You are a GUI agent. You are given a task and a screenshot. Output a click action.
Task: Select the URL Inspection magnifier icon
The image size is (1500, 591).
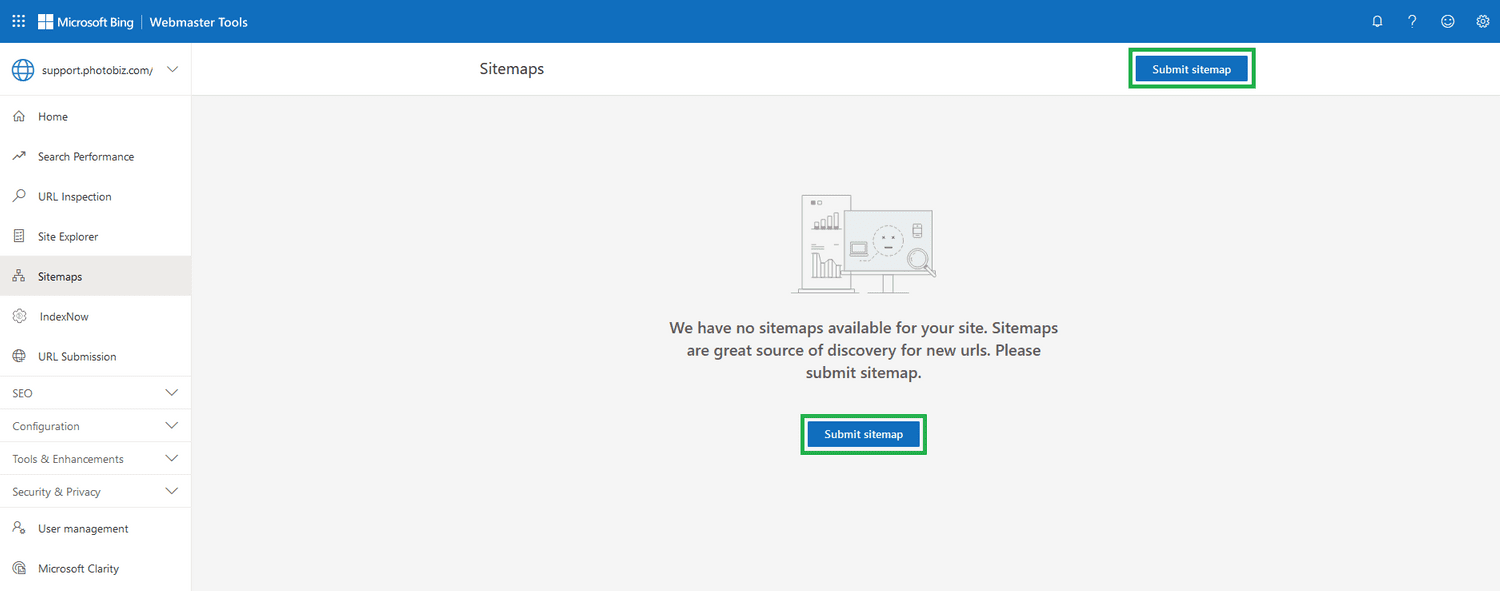pyautogui.click(x=18, y=196)
